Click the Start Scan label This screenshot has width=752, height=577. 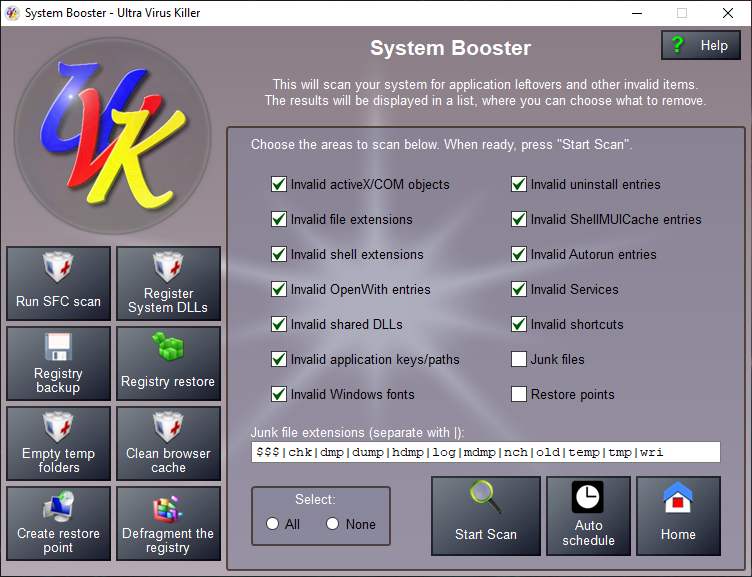pyautogui.click(x=485, y=534)
